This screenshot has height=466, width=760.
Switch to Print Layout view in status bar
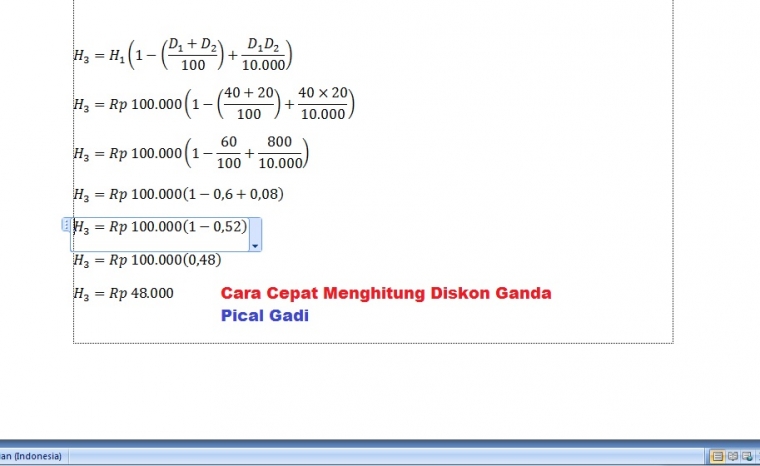(x=717, y=456)
